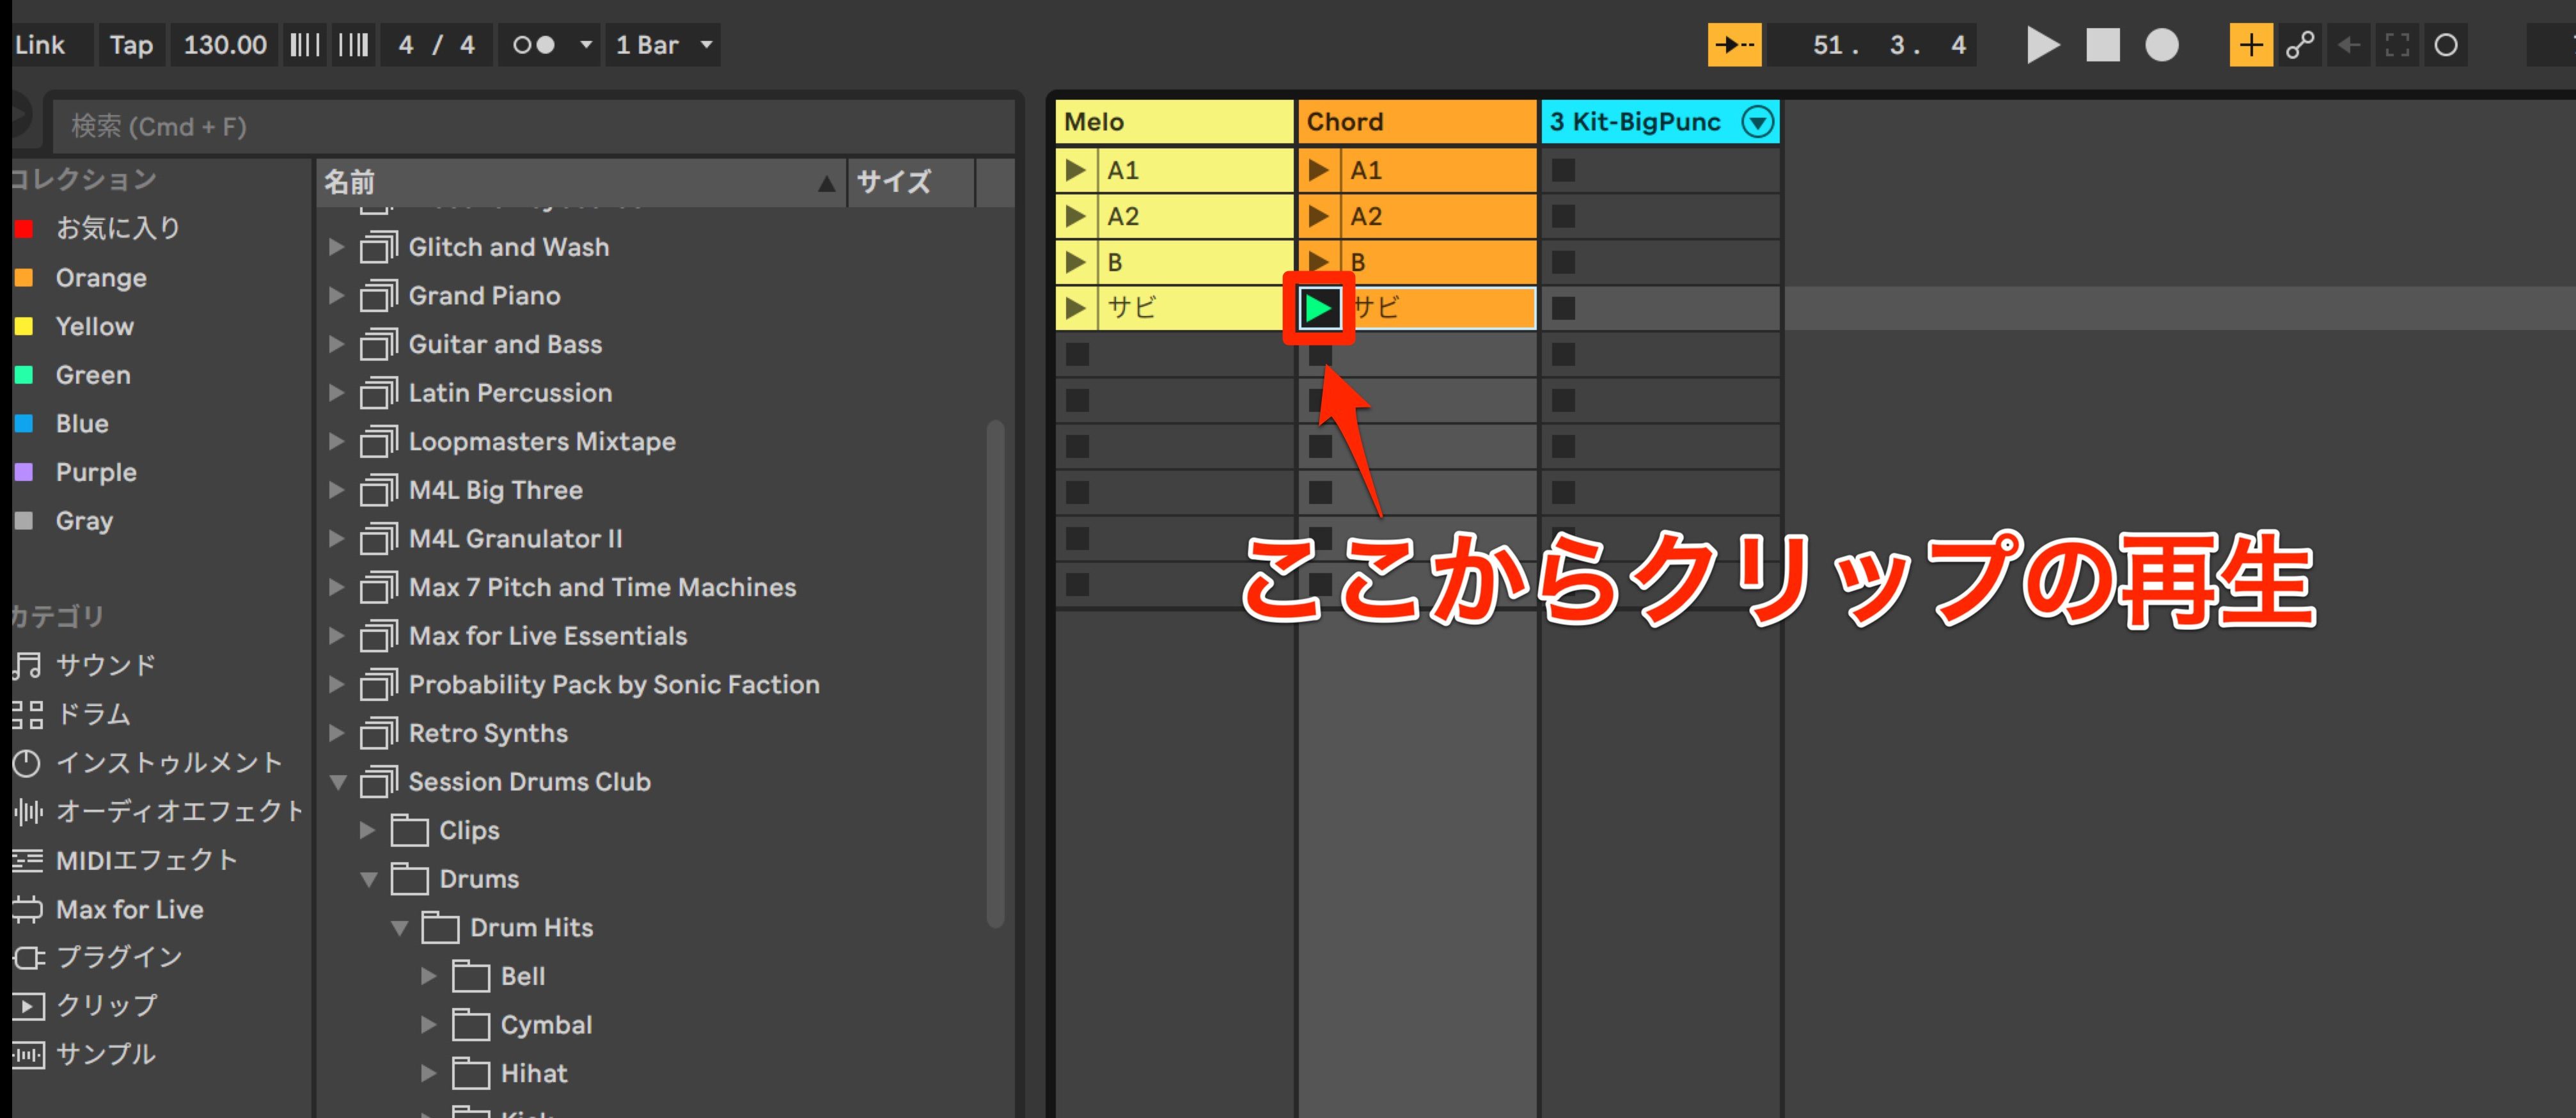Open the 1 Bar quantization dropdown
The width and height of the screenshot is (2576, 1118).
coord(664,45)
